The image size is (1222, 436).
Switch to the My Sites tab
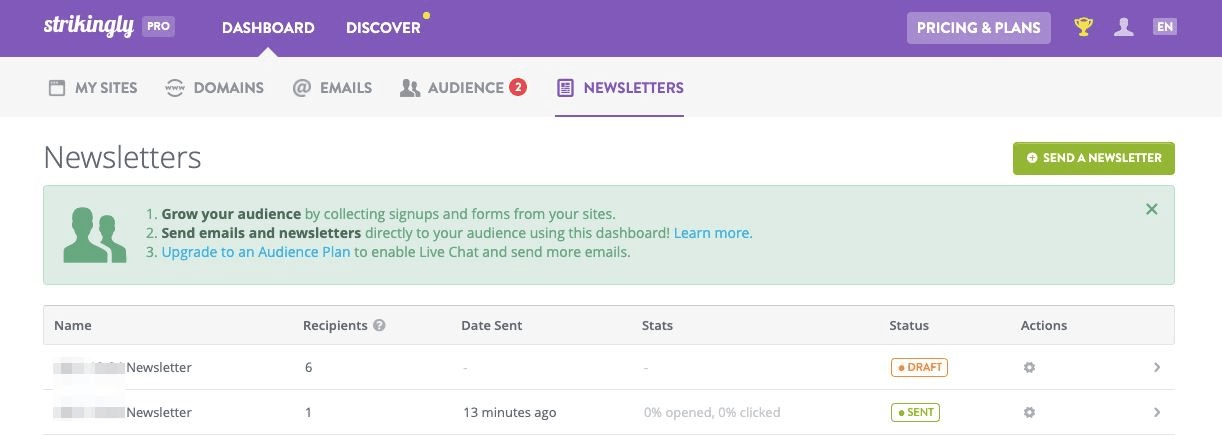93,88
